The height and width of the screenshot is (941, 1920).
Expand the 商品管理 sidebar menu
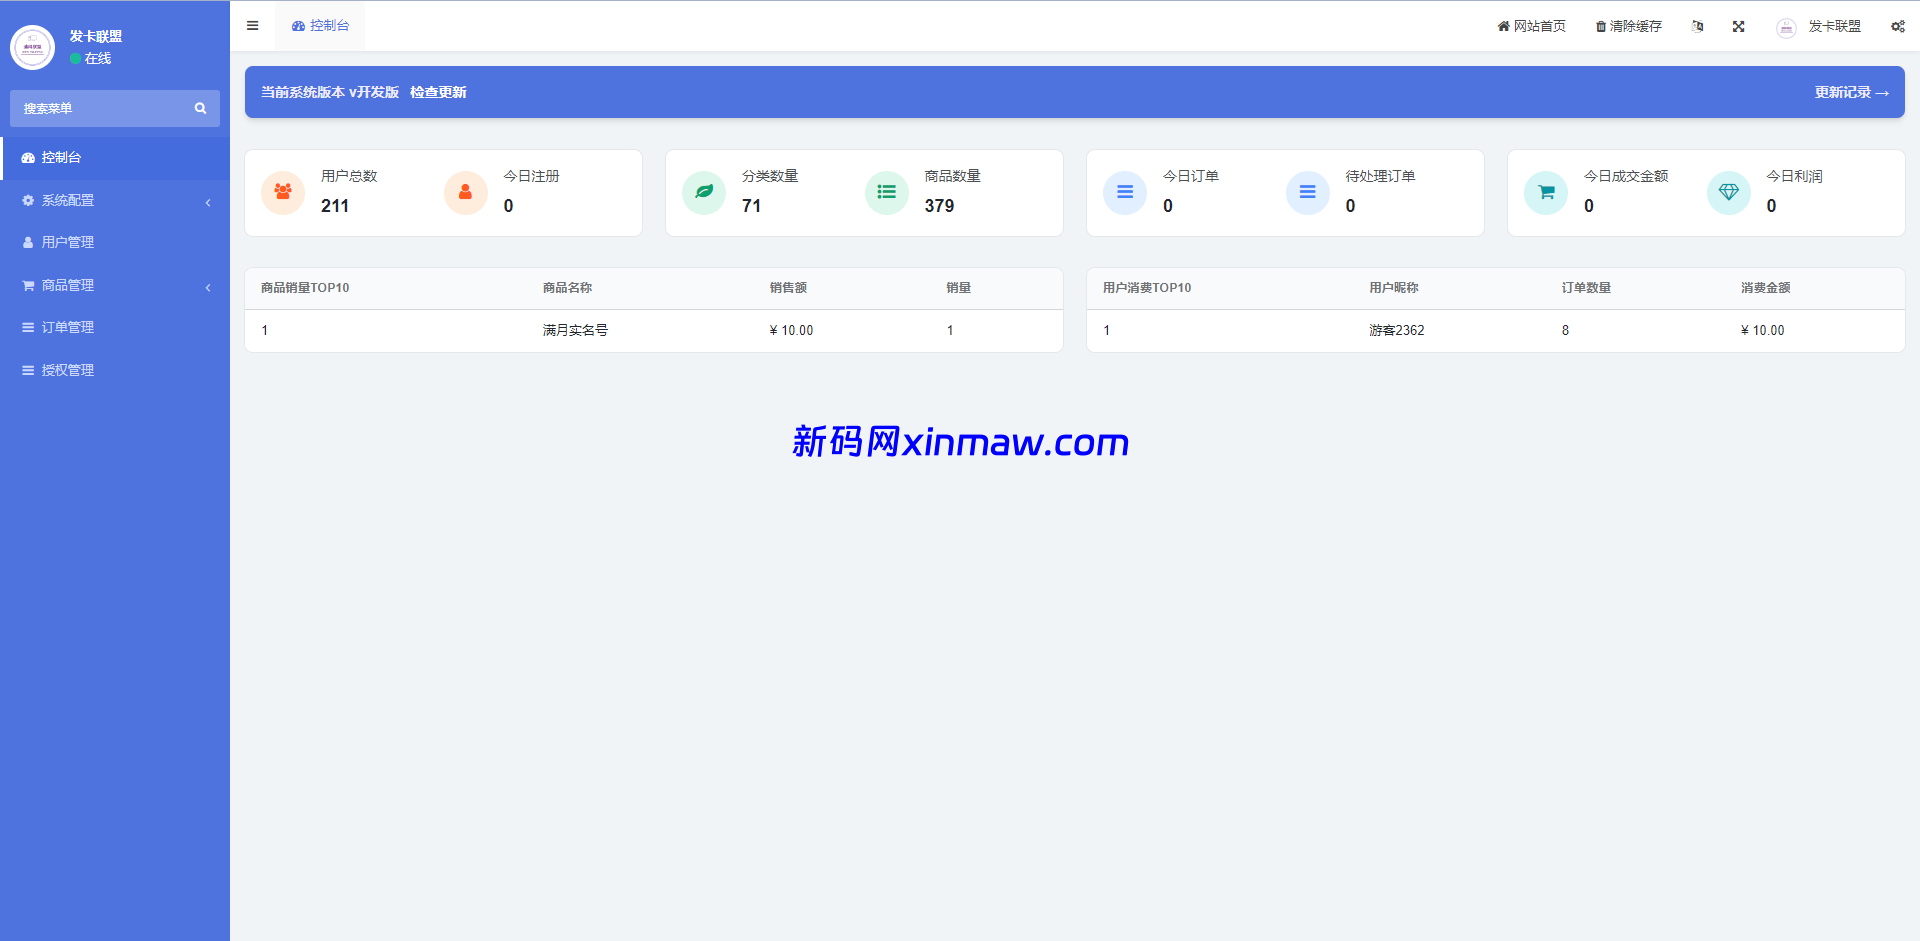(x=115, y=286)
